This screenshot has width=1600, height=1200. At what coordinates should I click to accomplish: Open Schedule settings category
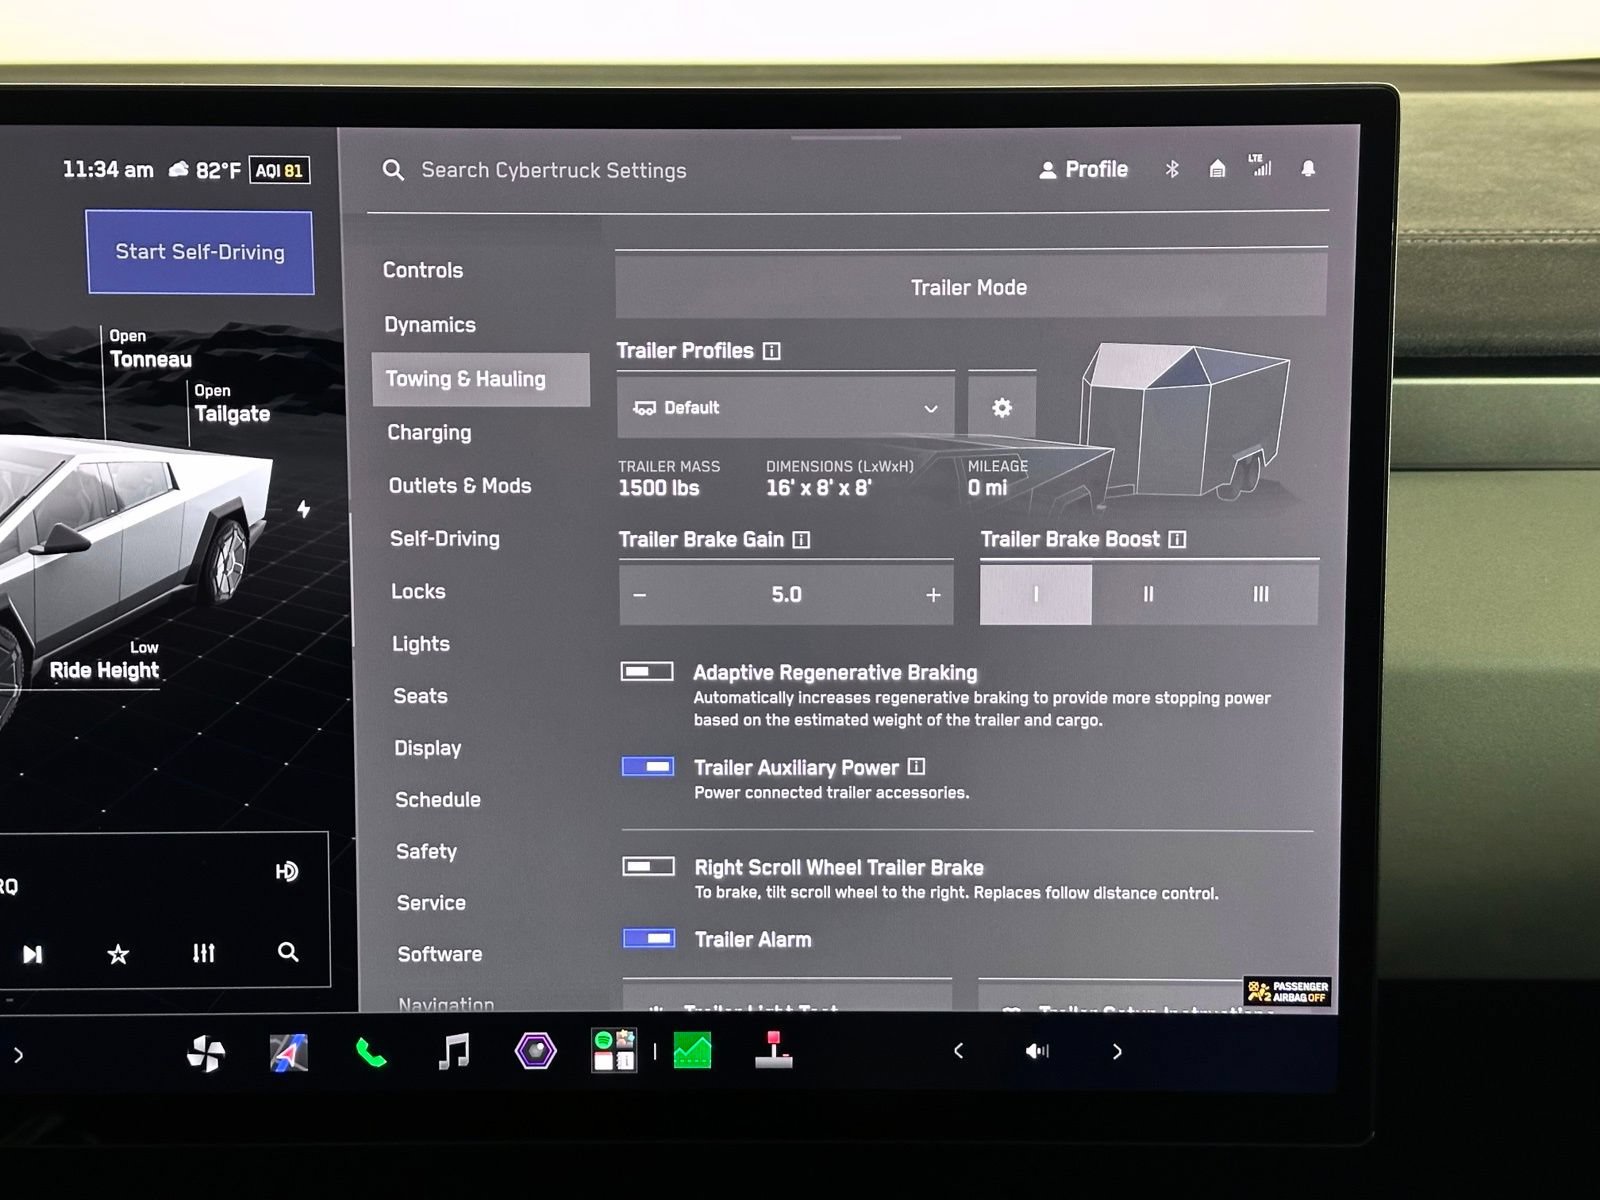tap(438, 800)
